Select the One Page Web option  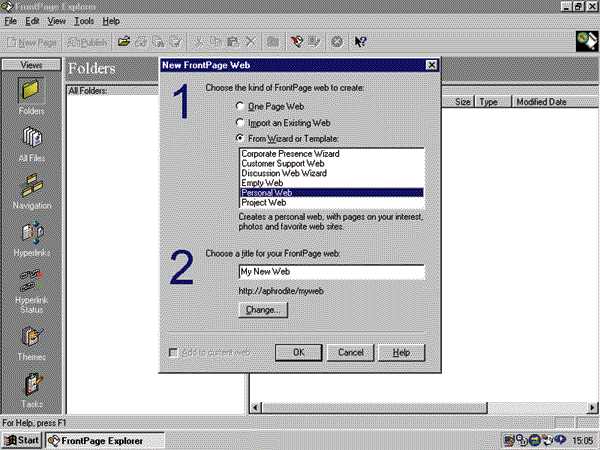point(239,106)
